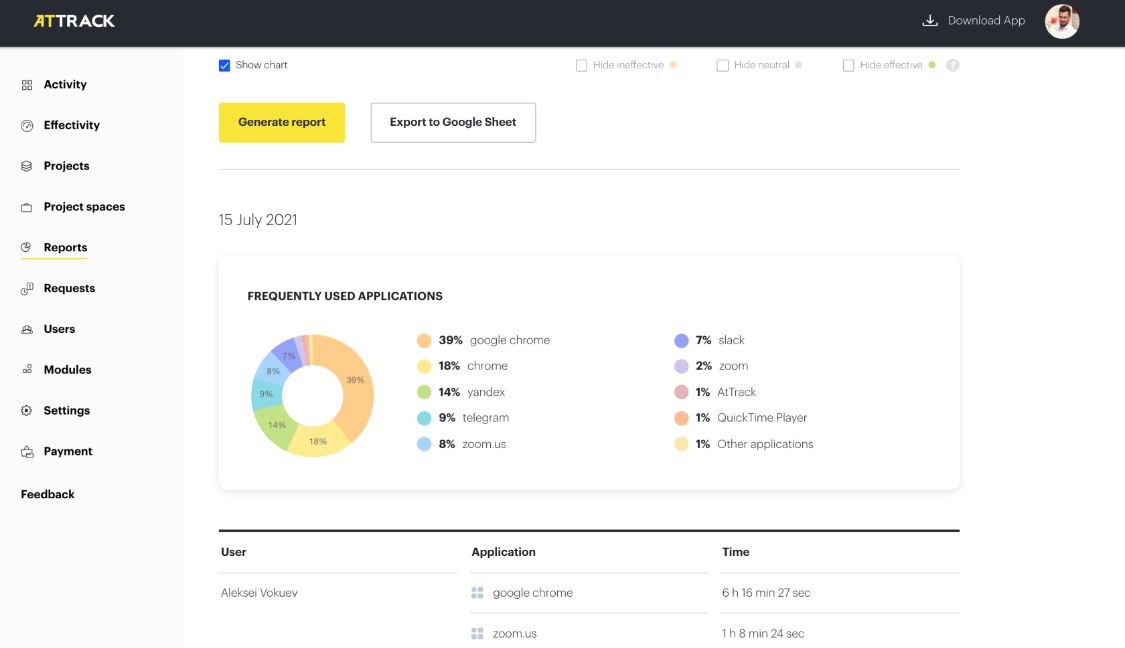The width and height of the screenshot is (1125, 648).
Task: Click the slack blue legend dot
Action: [x=681, y=341]
